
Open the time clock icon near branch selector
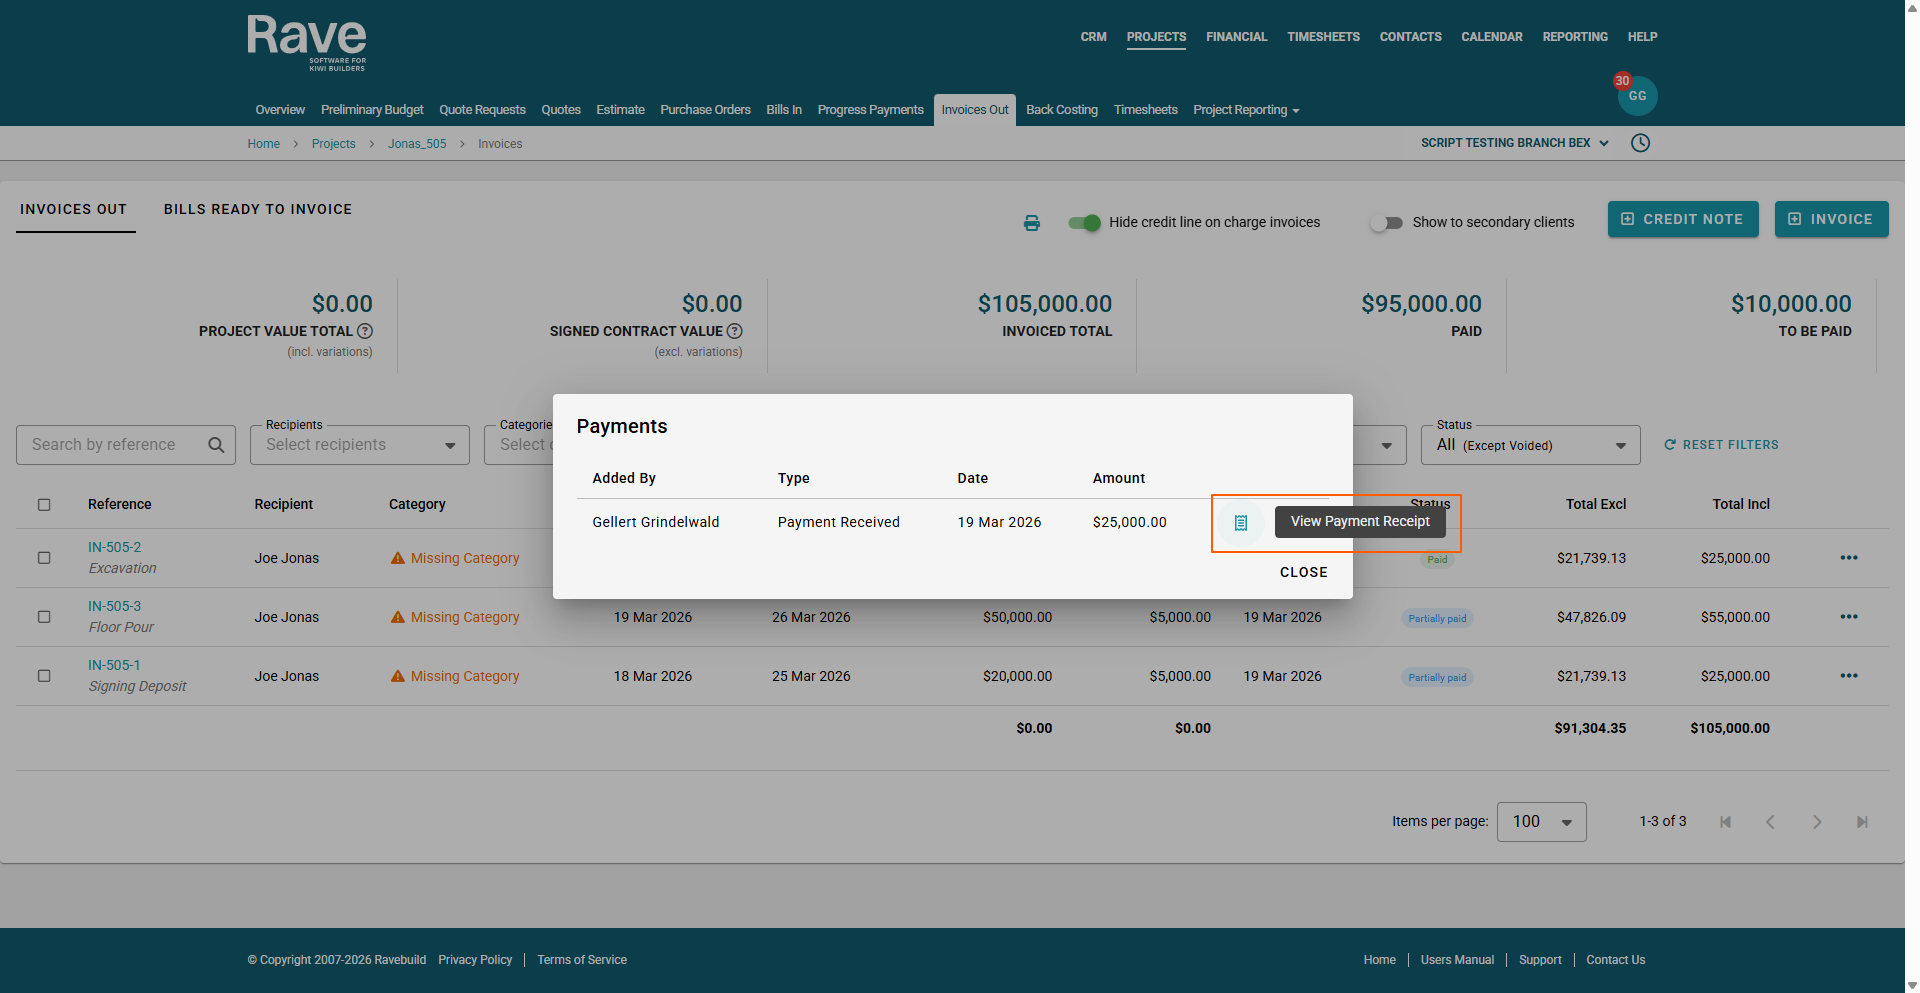click(1640, 143)
